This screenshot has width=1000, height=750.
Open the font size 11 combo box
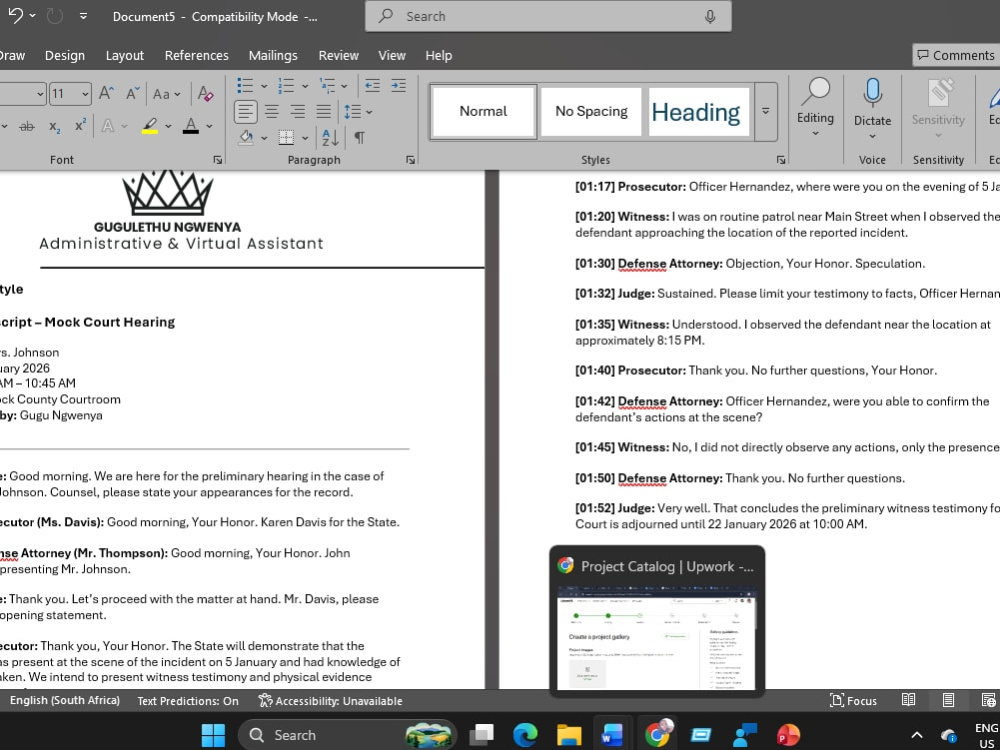70,94
